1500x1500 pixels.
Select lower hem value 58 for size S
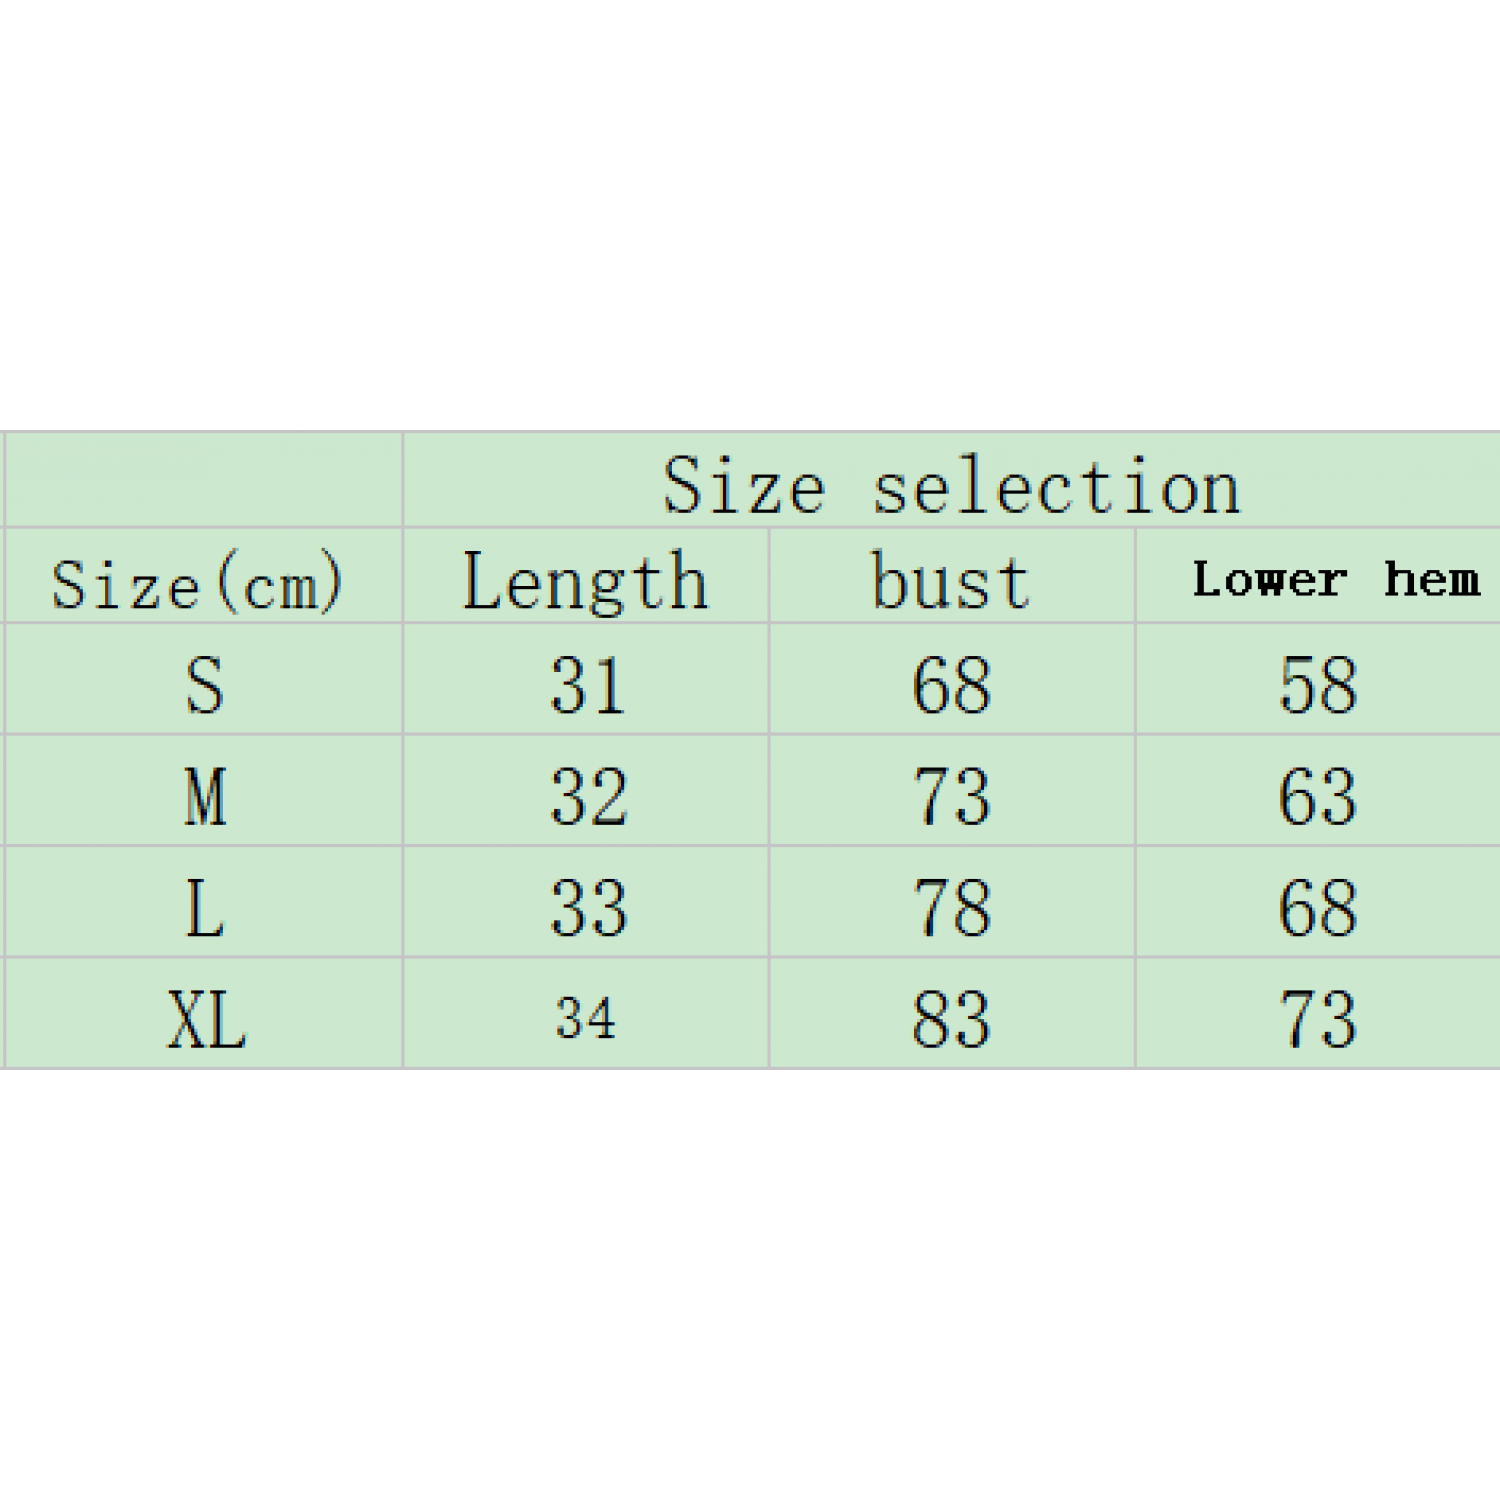pos(1318,686)
